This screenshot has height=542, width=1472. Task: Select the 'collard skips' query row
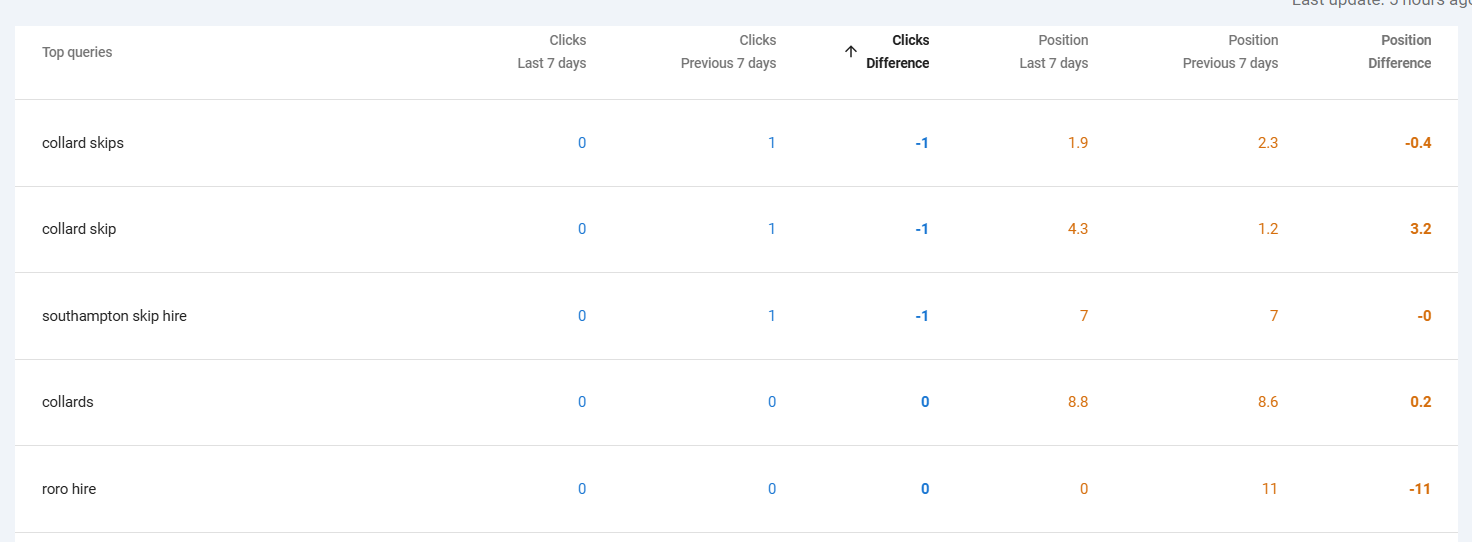[x=83, y=143]
